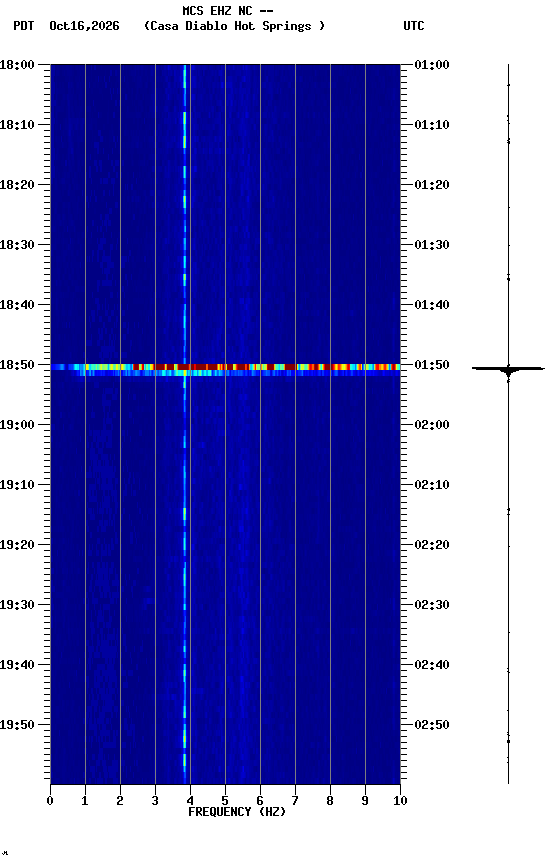
Task: Click the '01:40' UTC time label
Action: [432, 305]
